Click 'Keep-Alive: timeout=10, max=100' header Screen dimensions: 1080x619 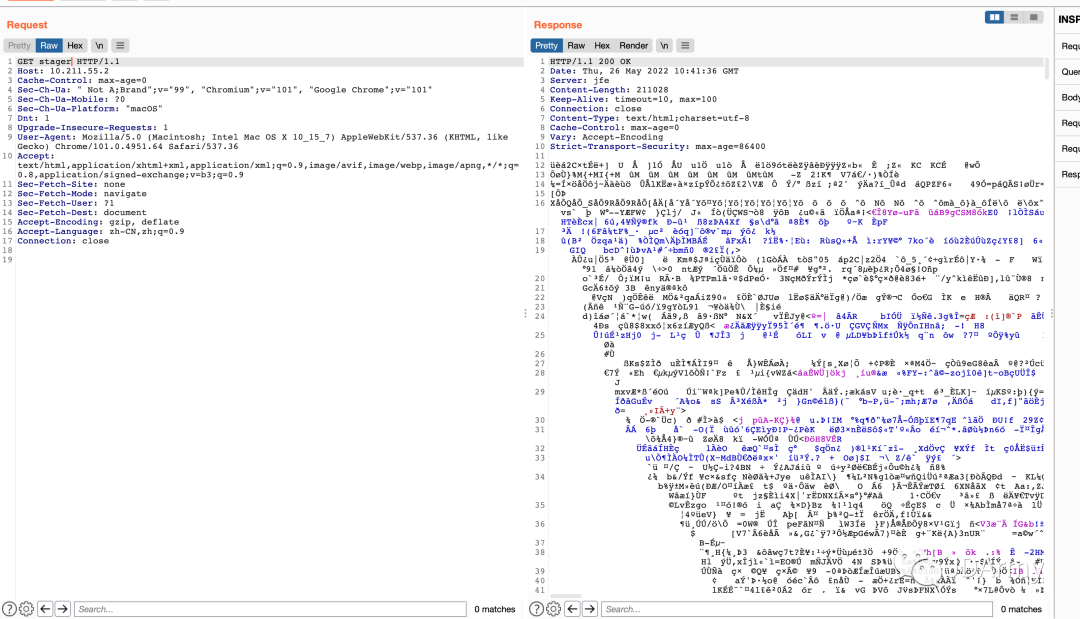click(x=633, y=99)
